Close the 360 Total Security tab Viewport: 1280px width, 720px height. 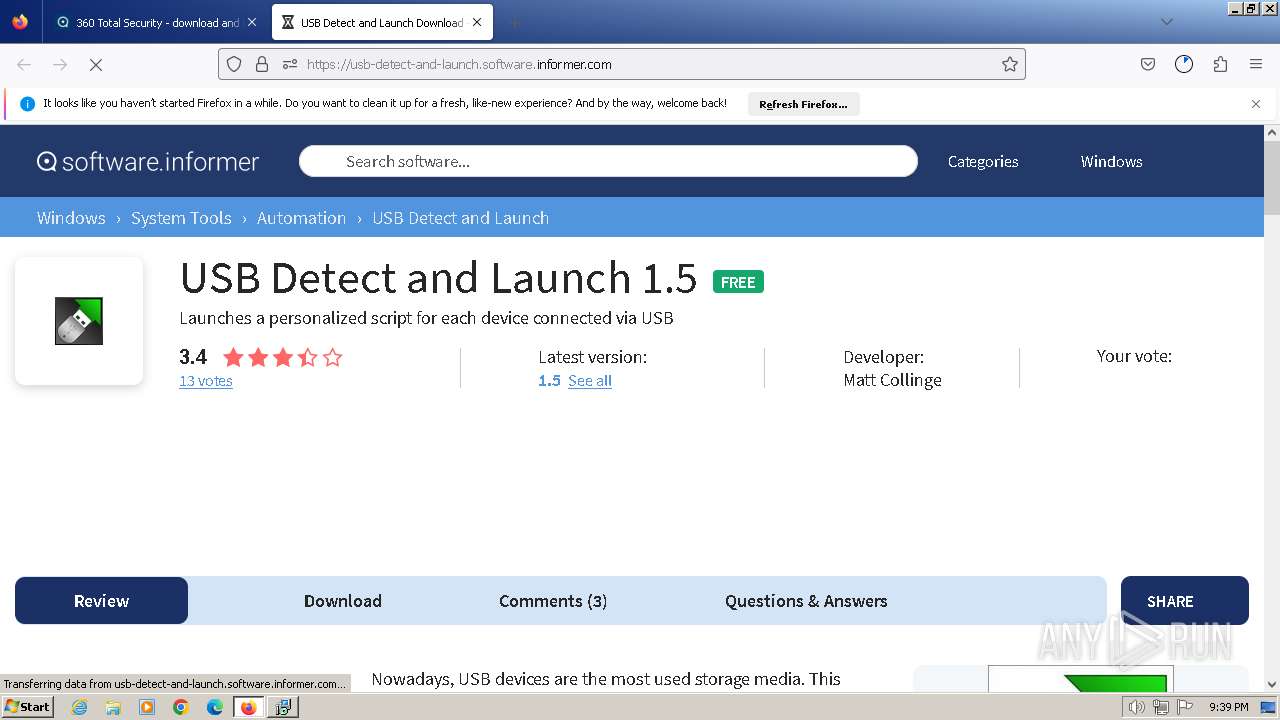point(251,22)
